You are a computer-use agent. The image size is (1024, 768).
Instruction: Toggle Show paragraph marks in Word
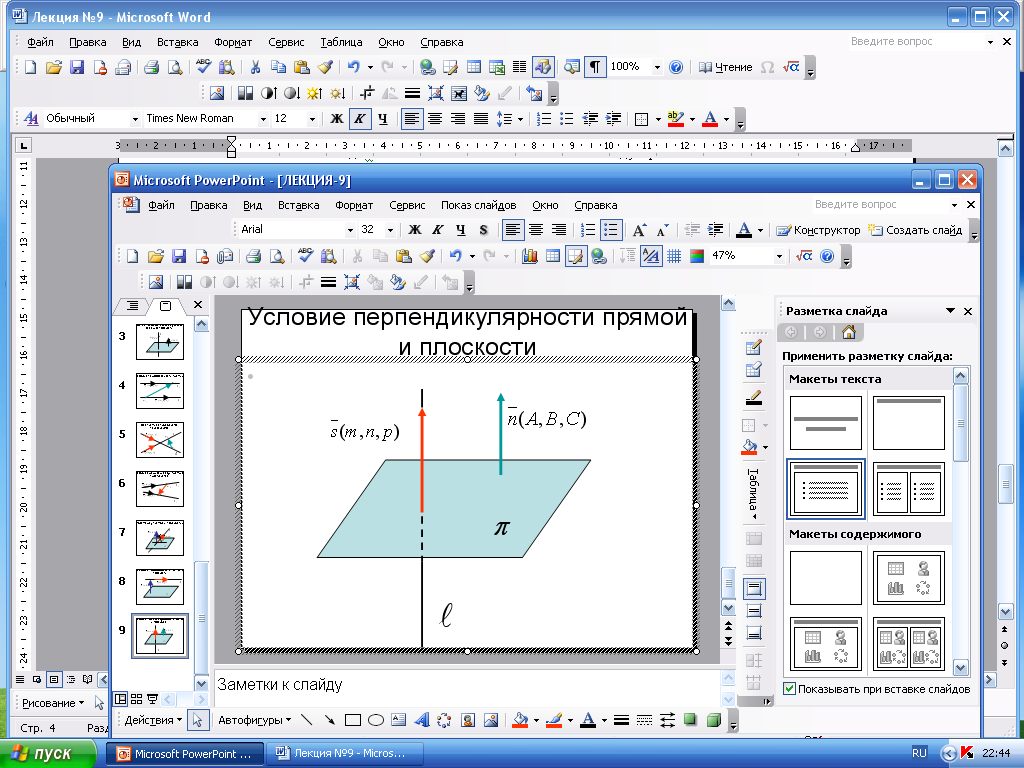[x=594, y=67]
